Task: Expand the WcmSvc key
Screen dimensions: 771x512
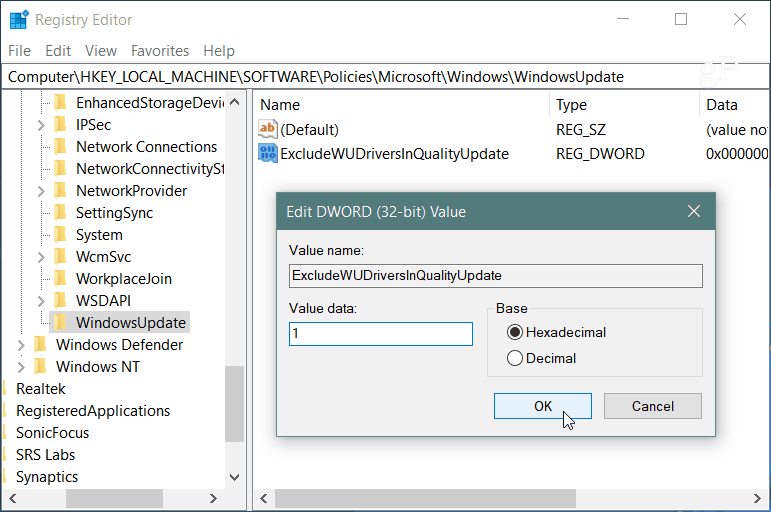Action: 41,257
